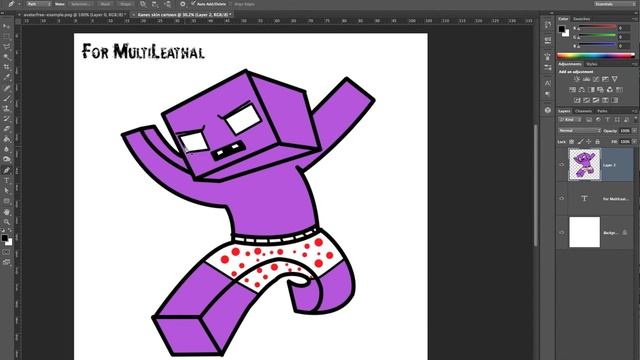Screen dimensions: 640x360
Task: Select the Eyedropper tool
Action: point(6,78)
